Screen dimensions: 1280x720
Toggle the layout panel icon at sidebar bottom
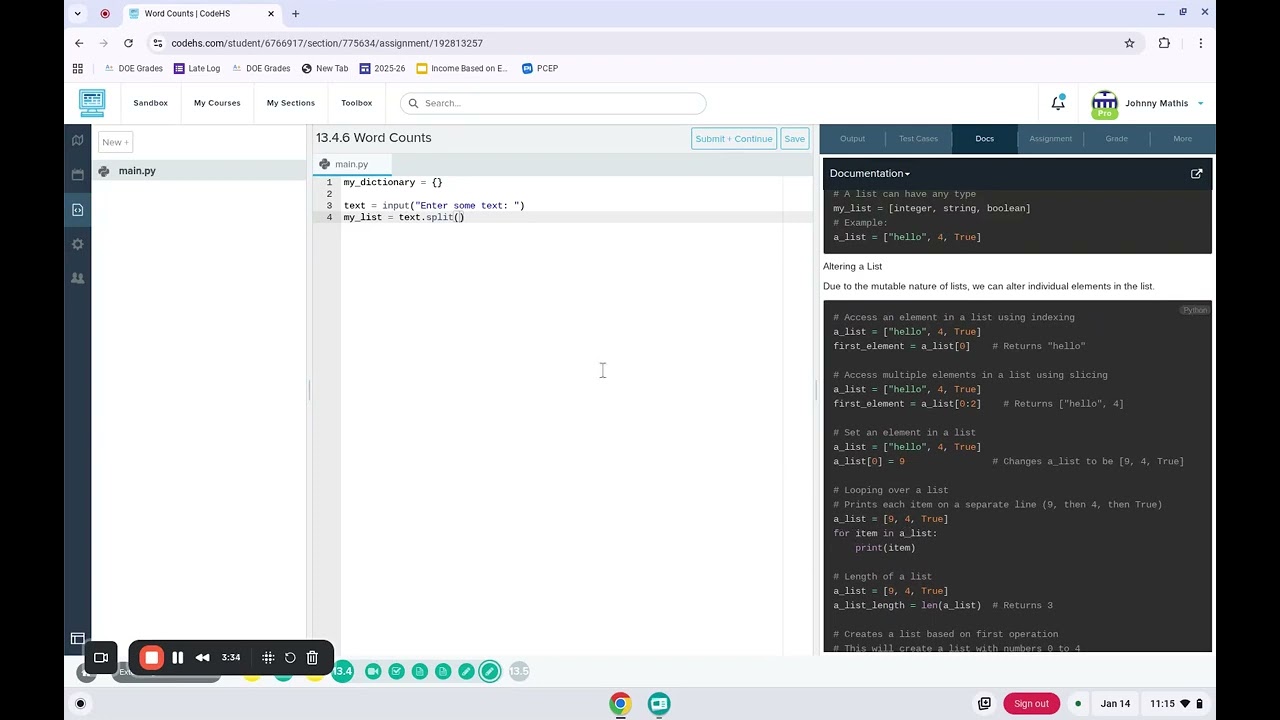(x=78, y=638)
